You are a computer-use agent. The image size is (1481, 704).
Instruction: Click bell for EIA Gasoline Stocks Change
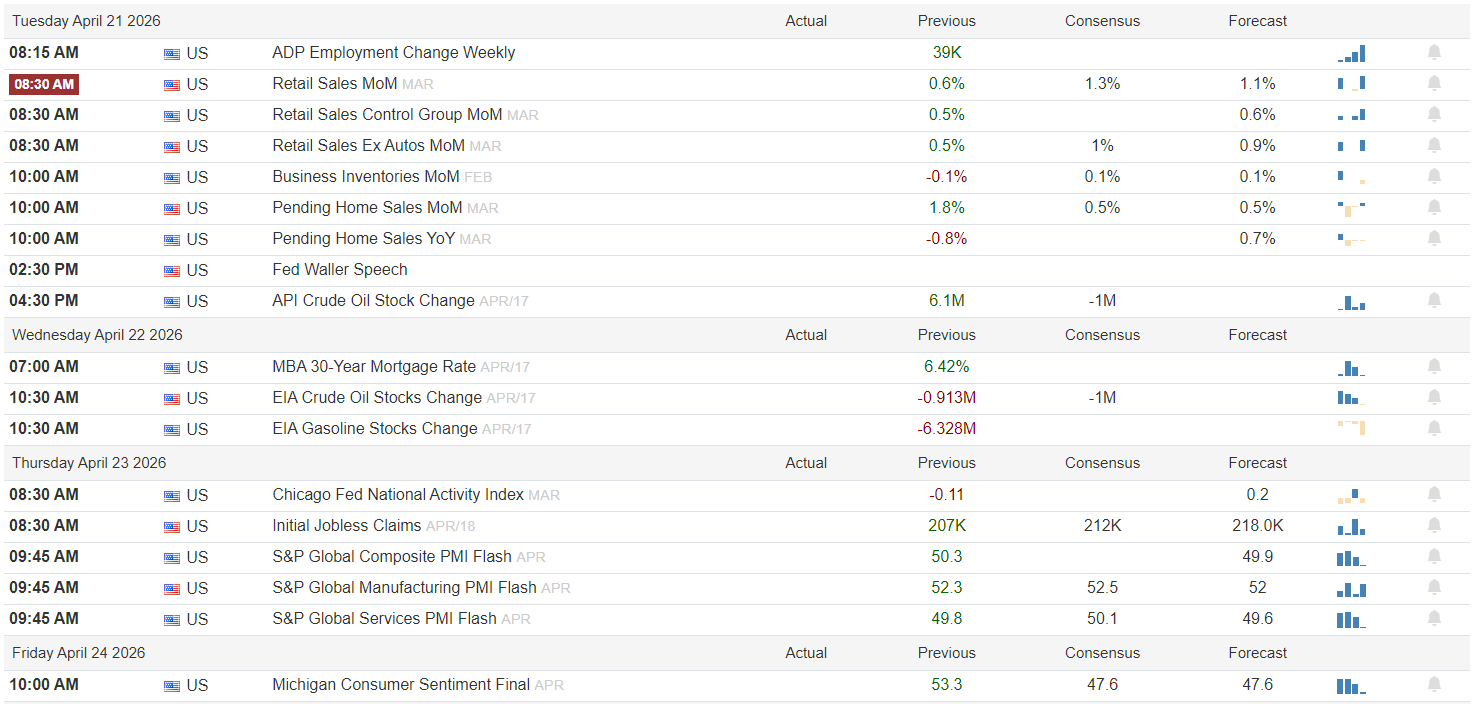pyautogui.click(x=1434, y=428)
